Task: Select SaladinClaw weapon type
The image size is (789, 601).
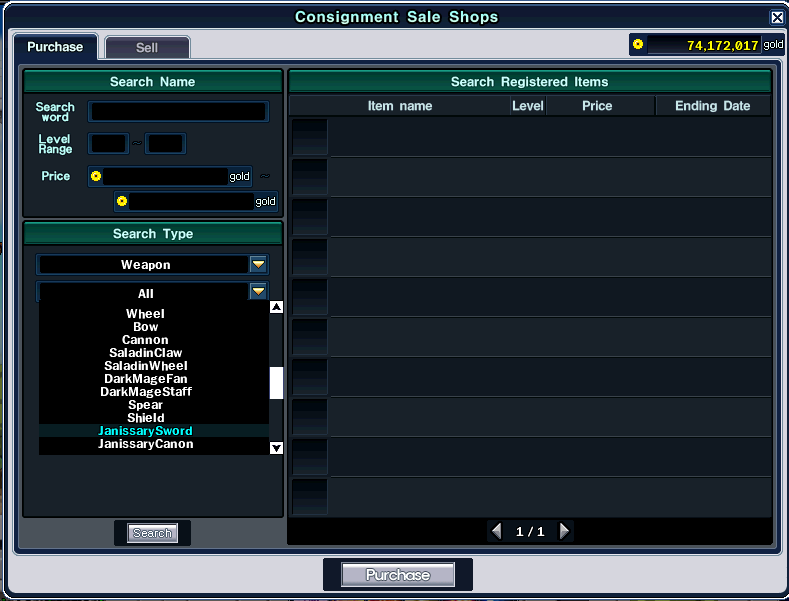Action: pyautogui.click(x=145, y=353)
